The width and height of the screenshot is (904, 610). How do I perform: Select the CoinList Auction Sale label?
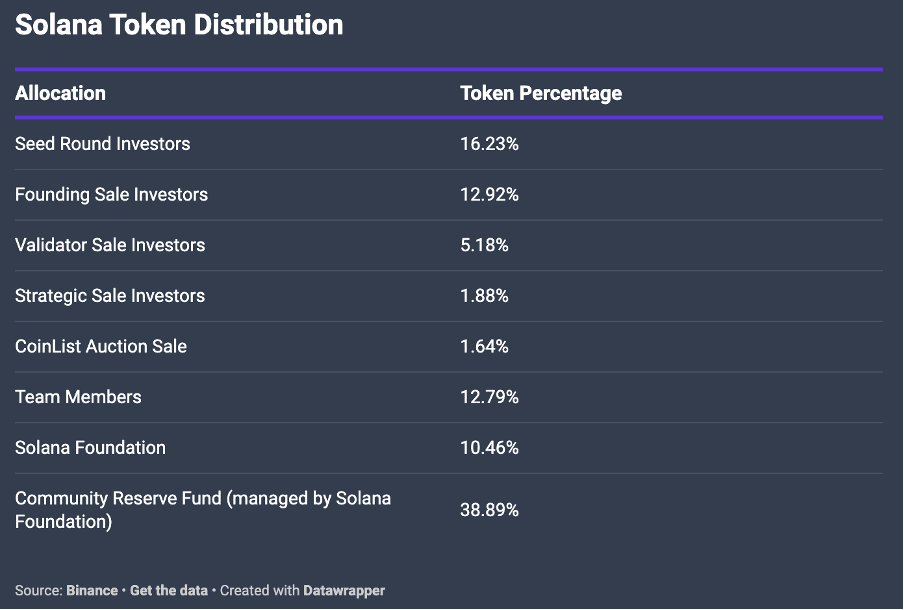(x=101, y=347)
